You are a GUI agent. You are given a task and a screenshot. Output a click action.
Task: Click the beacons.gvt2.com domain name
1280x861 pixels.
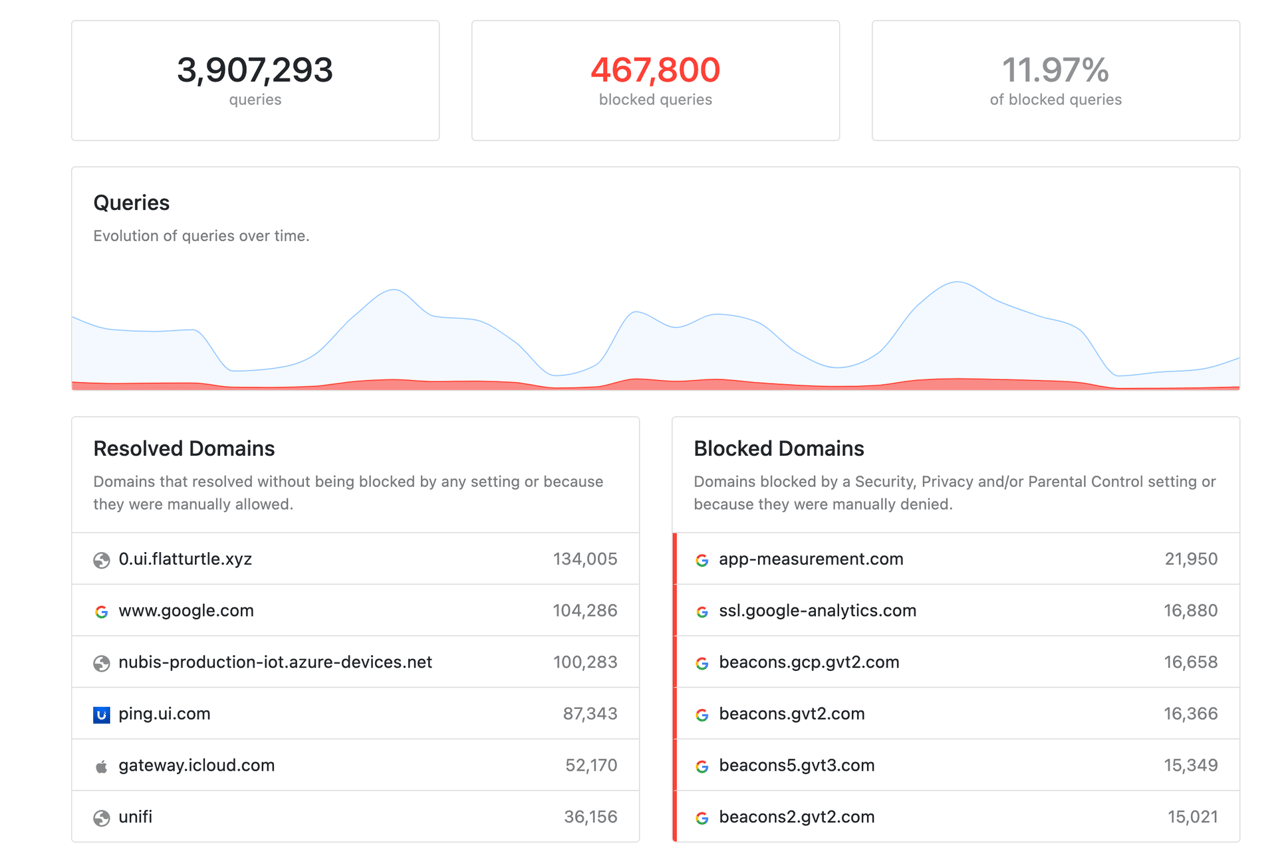[x=792, y=714]
